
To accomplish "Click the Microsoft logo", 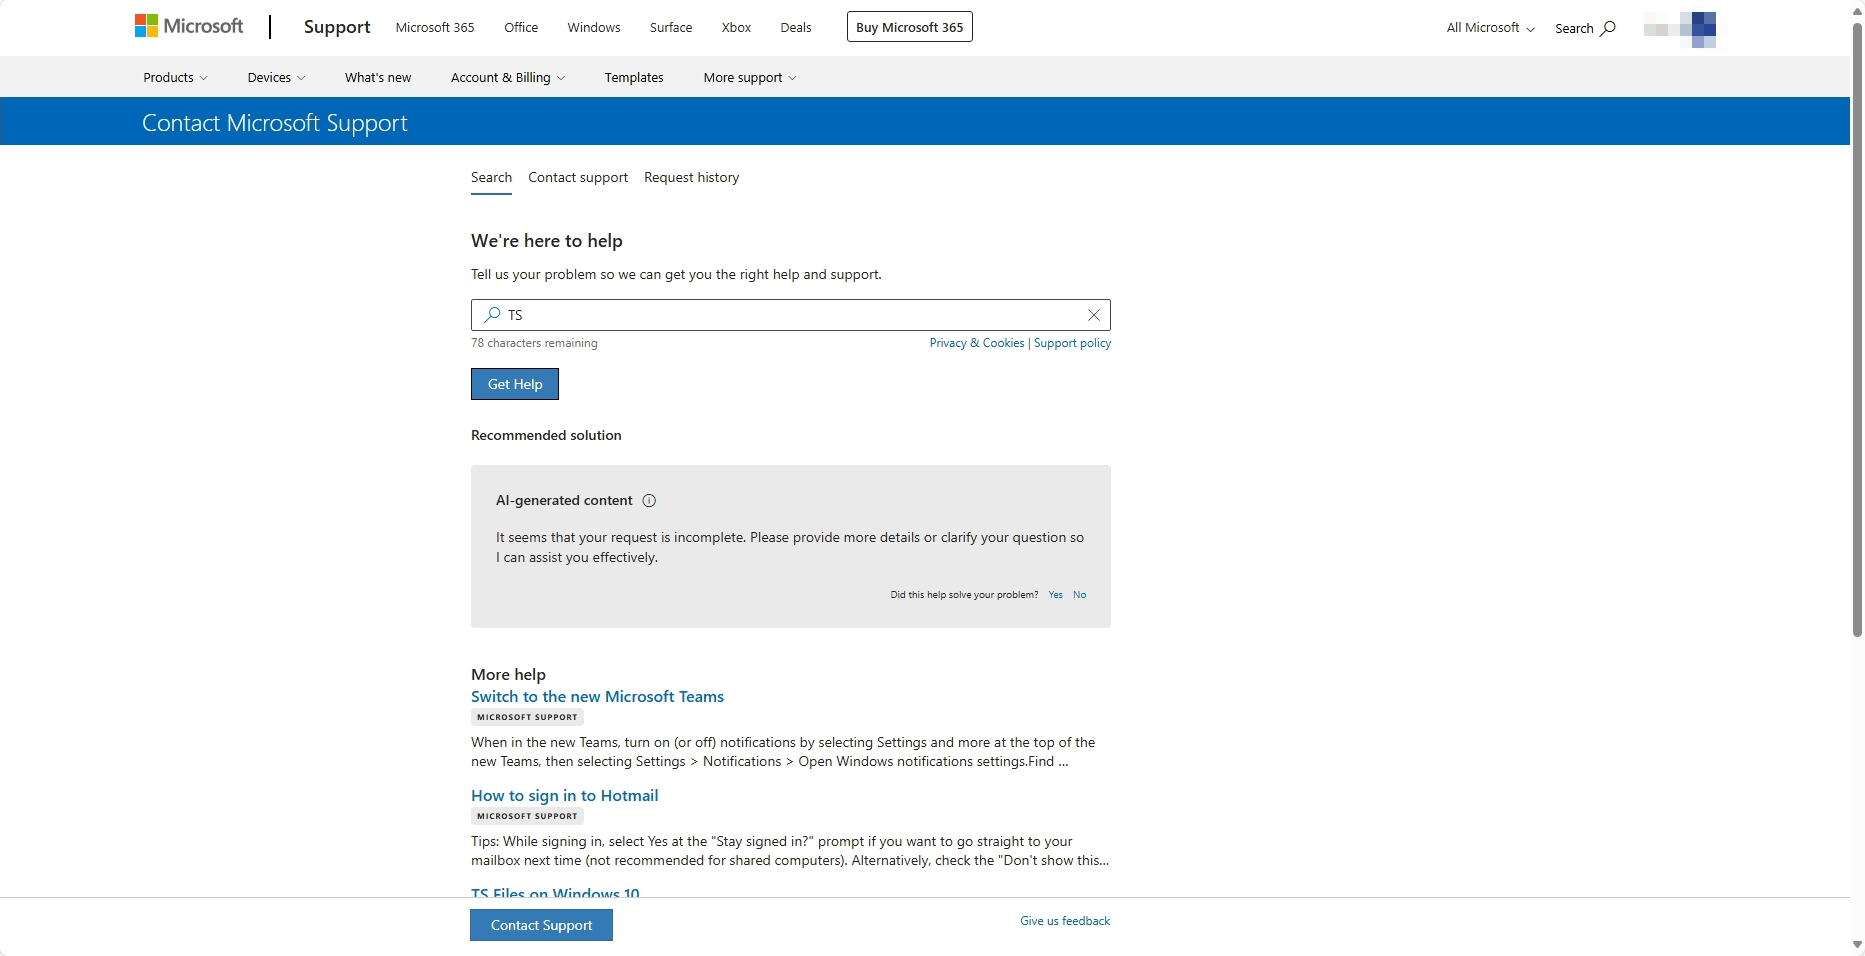I will coord(189,27).
